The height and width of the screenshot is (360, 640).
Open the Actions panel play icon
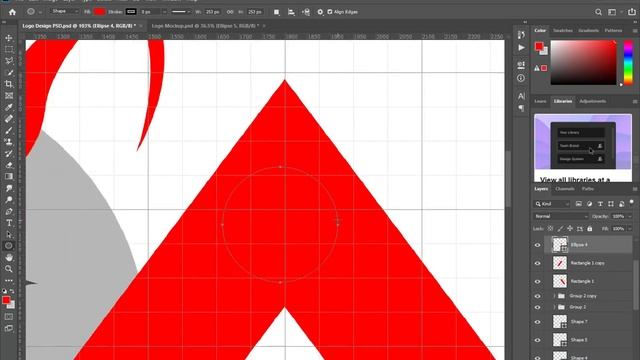521,48
